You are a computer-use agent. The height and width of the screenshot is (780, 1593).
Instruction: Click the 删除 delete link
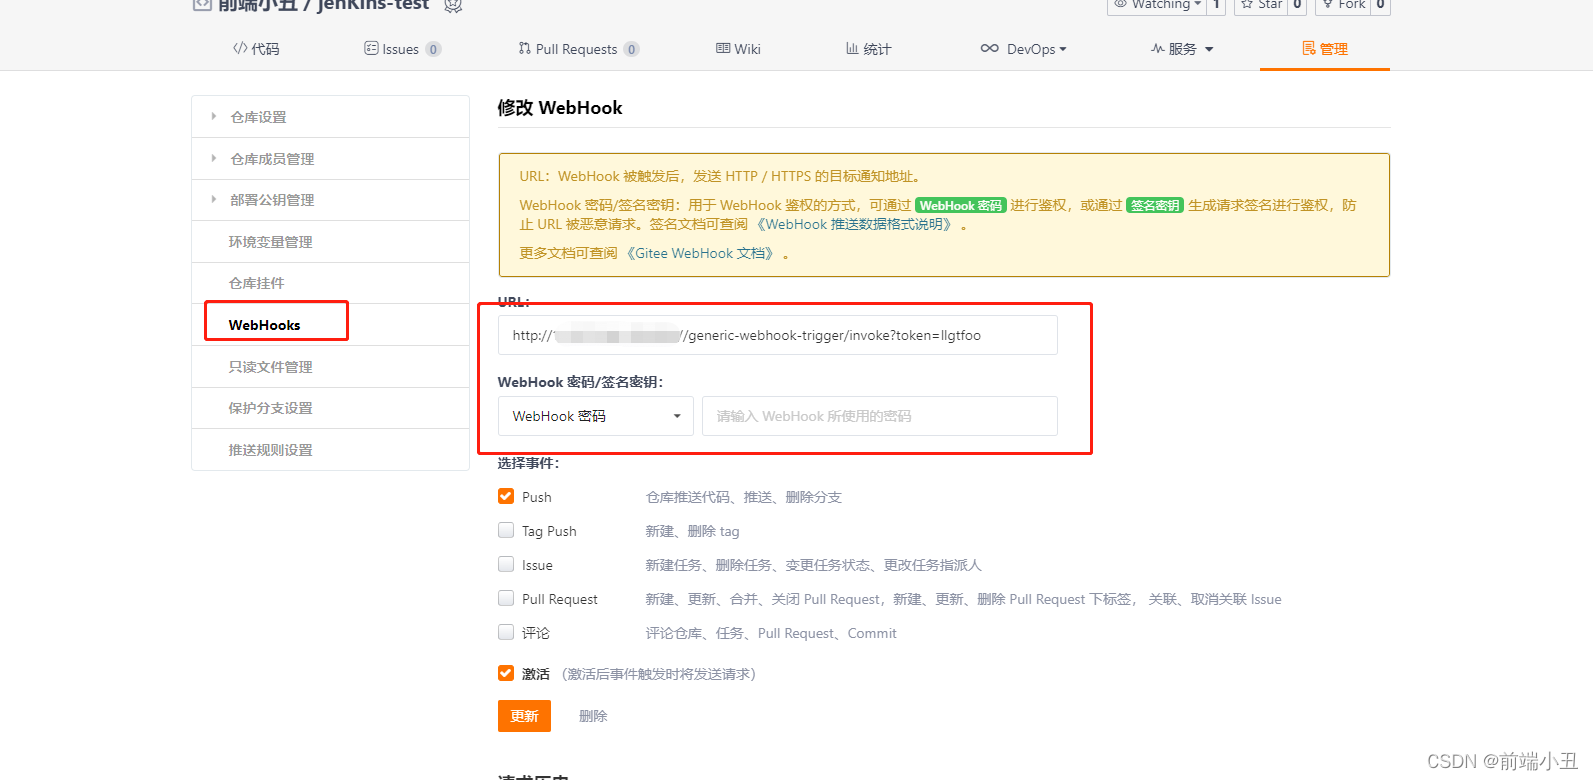[593, 716]
